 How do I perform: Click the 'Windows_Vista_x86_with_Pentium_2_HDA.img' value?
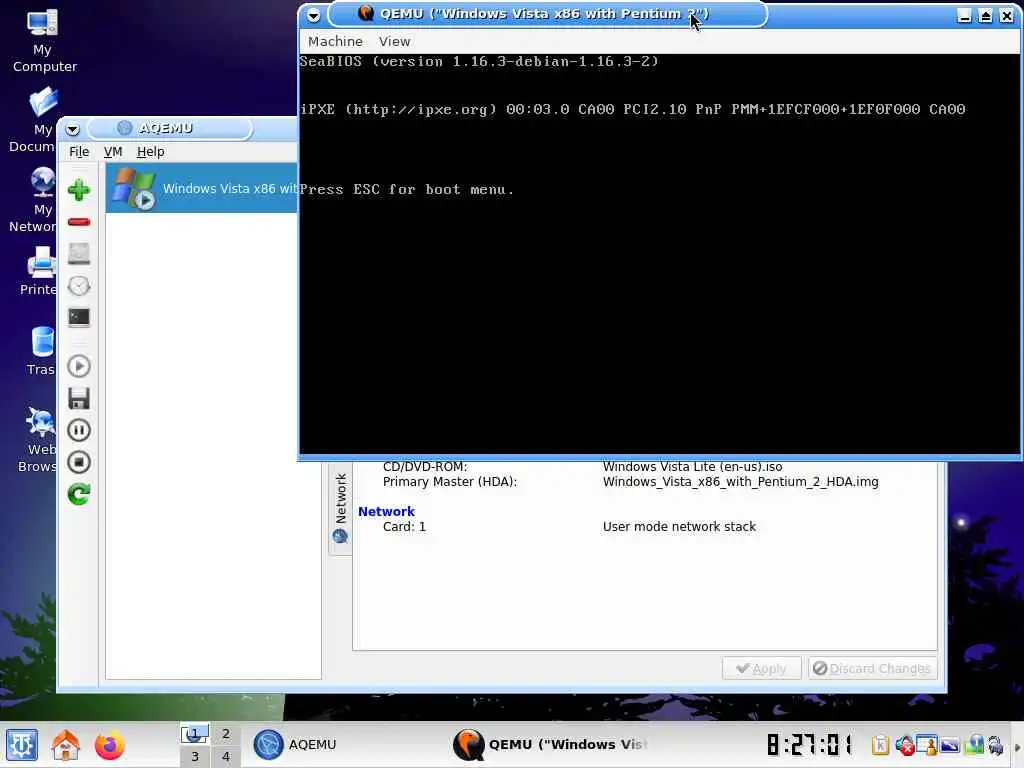pyautogui.click(x=741, y=482)
